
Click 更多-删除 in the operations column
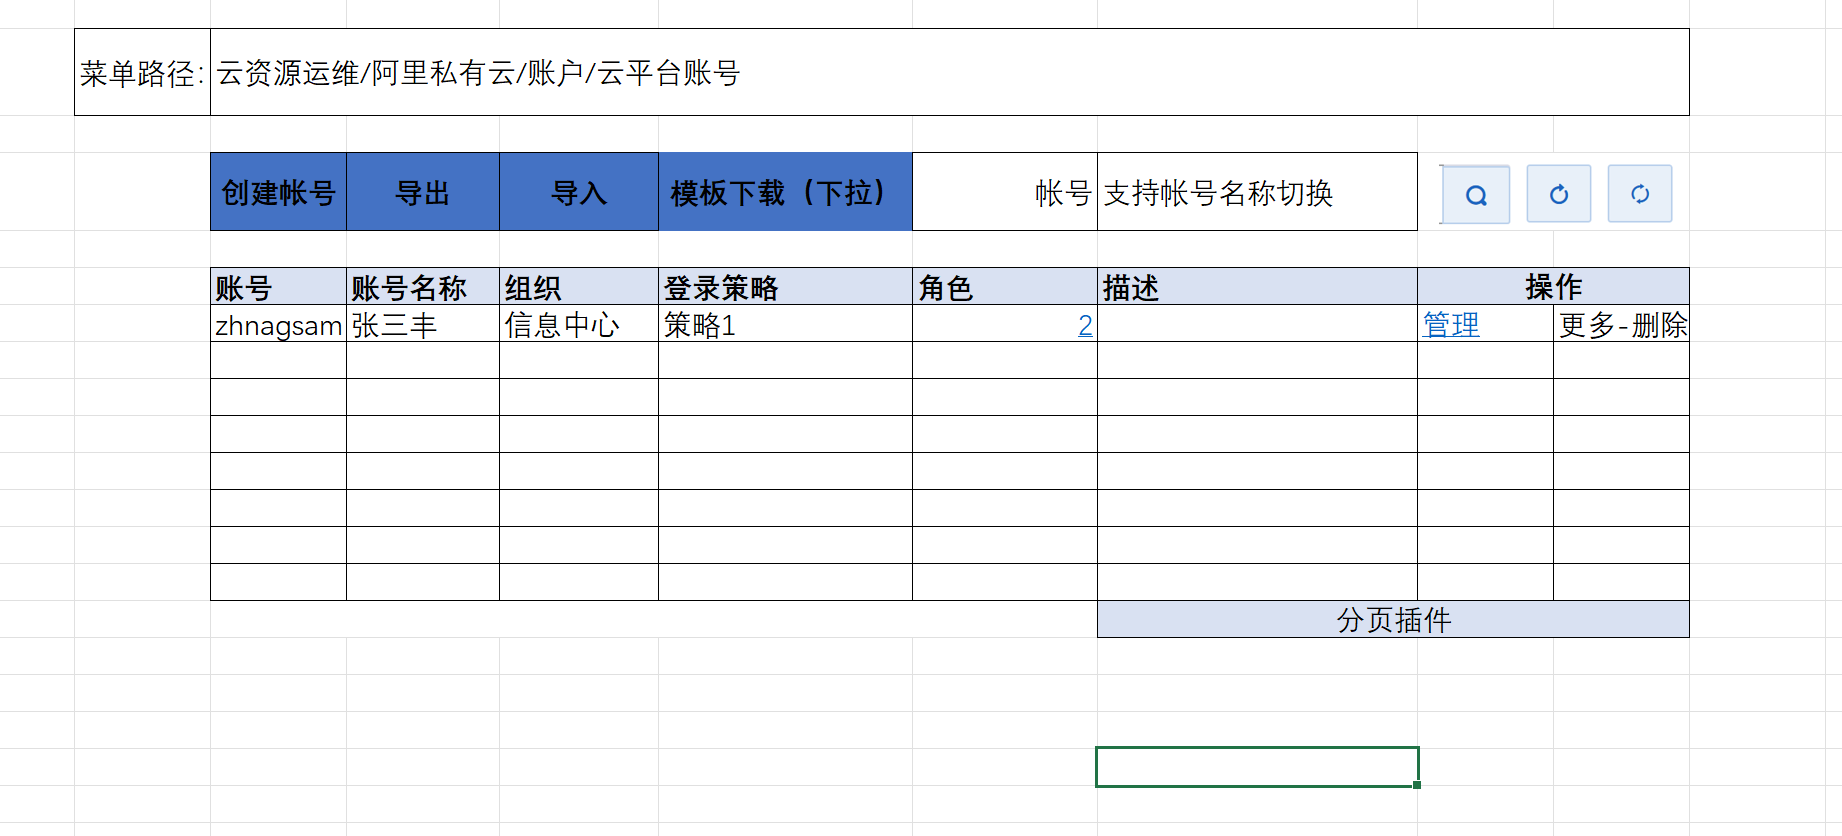pyautogui.click(x=1622, y=324)
